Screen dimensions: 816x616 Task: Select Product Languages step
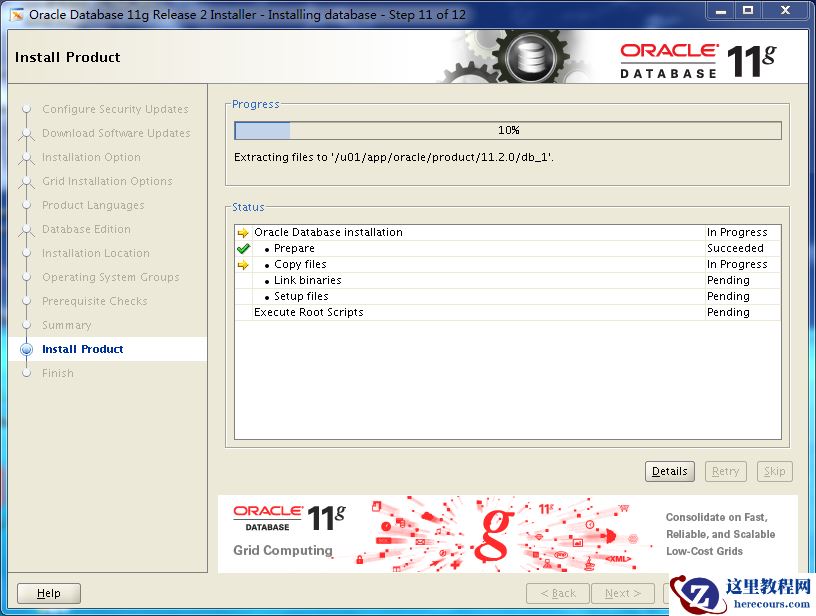pos(93,205)
